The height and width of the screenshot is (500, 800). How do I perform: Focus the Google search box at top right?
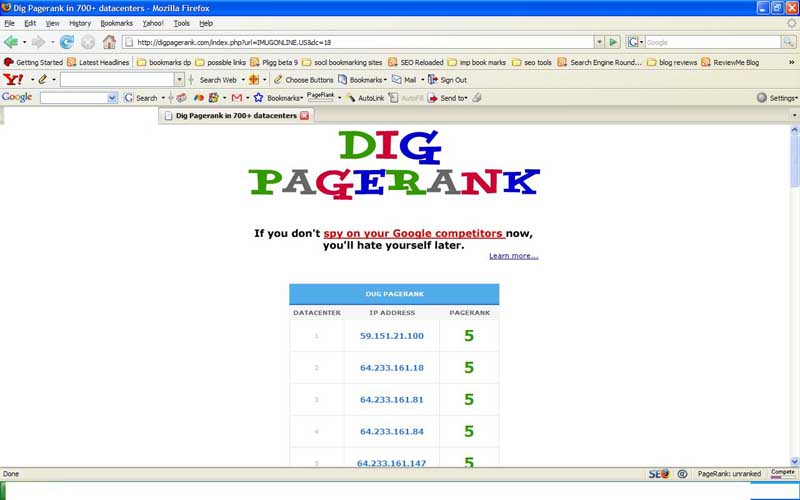point(712,42)
